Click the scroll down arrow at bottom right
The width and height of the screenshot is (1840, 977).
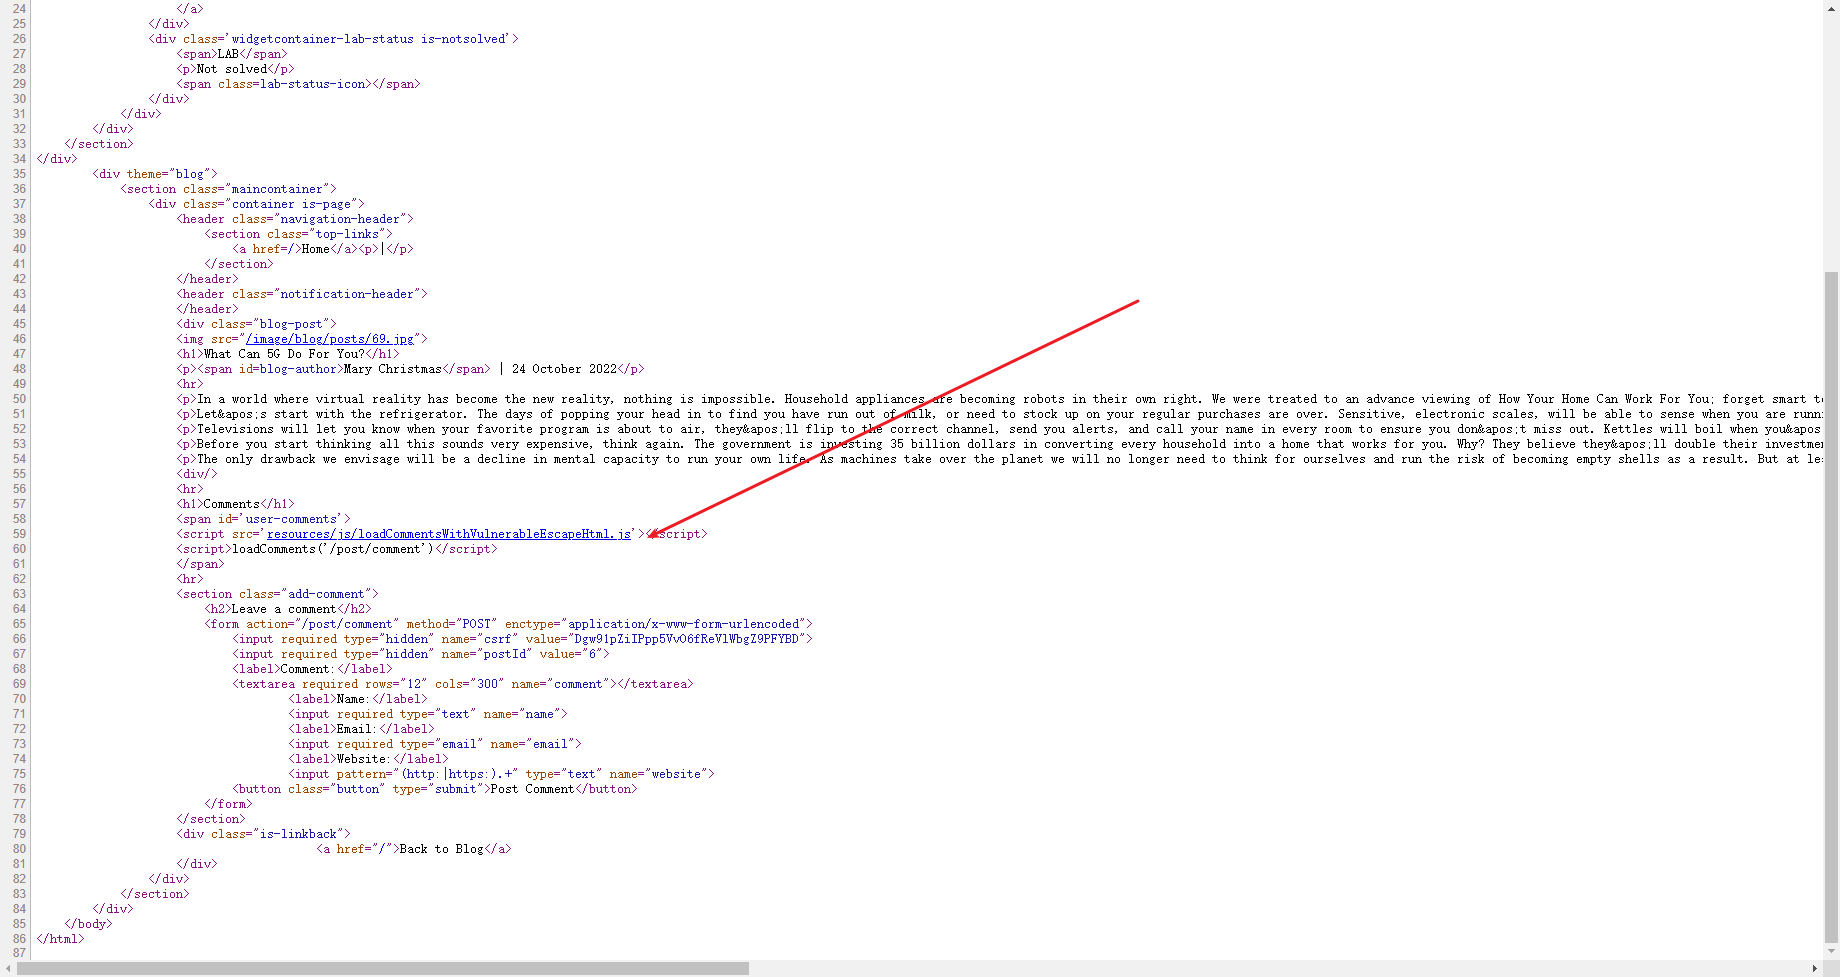[1831, 952]
